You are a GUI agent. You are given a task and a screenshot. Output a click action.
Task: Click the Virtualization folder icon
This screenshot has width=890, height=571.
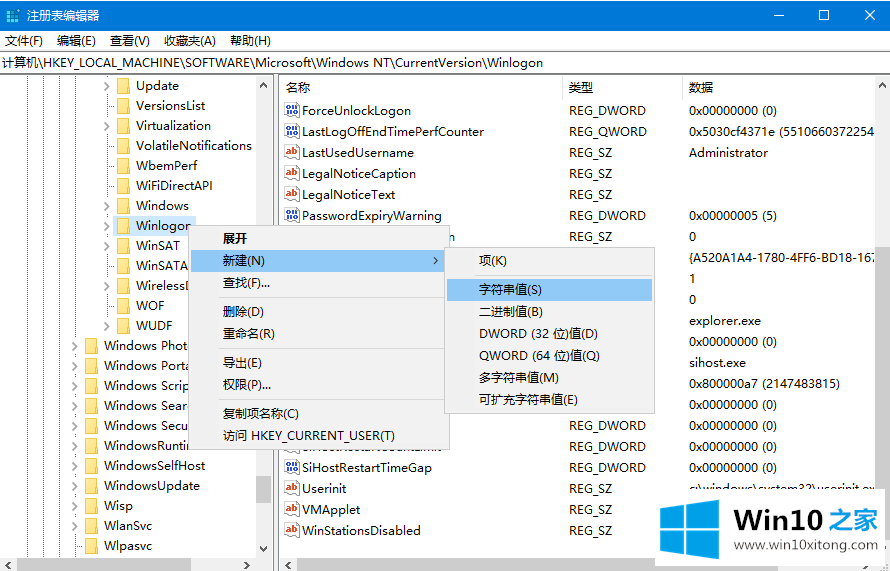point(123,126)
